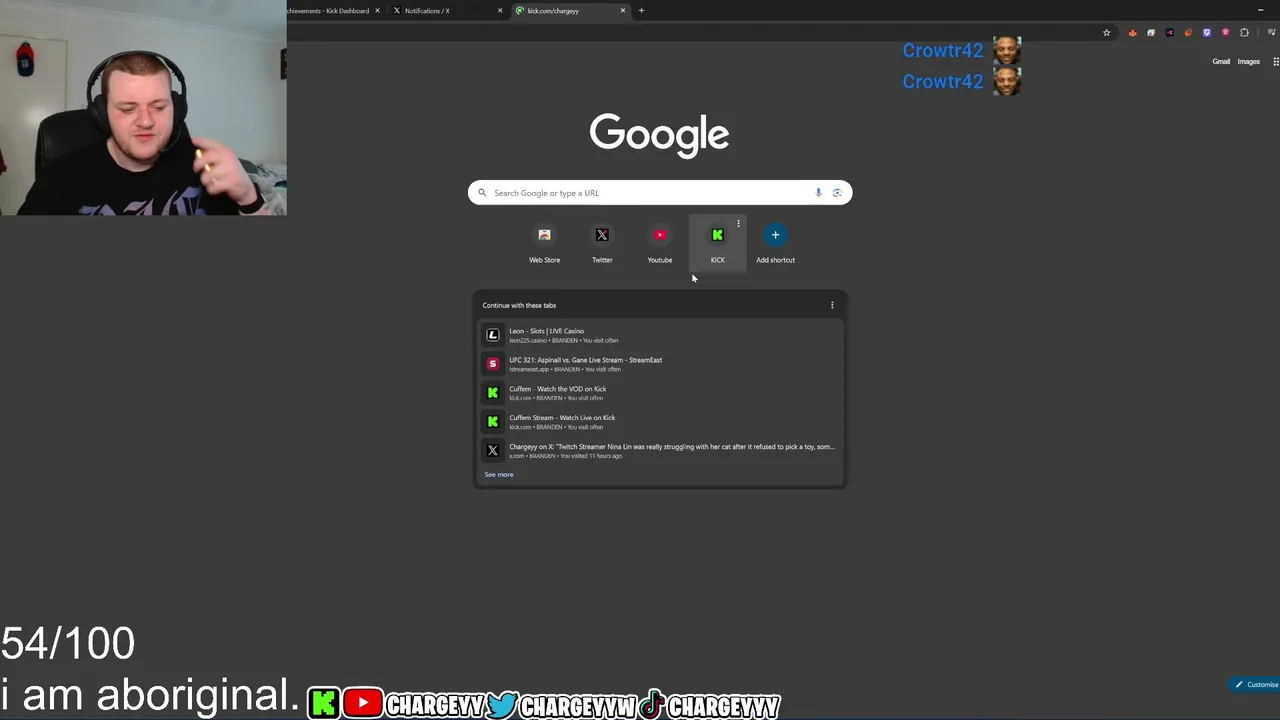Viewport: 1280px width, 720px height.
Task: Bookmark this page with star icon
Action: (x=1106, y=33)
